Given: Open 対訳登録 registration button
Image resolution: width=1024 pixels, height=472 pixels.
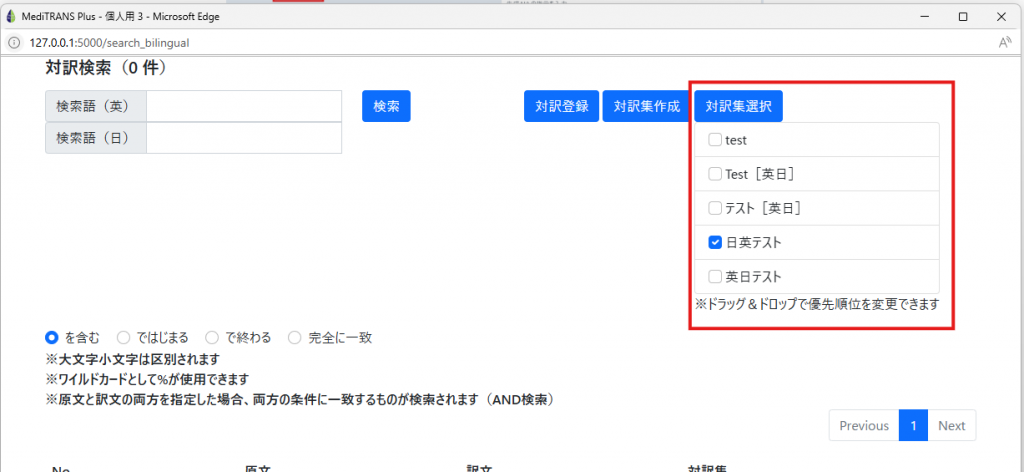Looking at the screenshot, I should point(561,106).
